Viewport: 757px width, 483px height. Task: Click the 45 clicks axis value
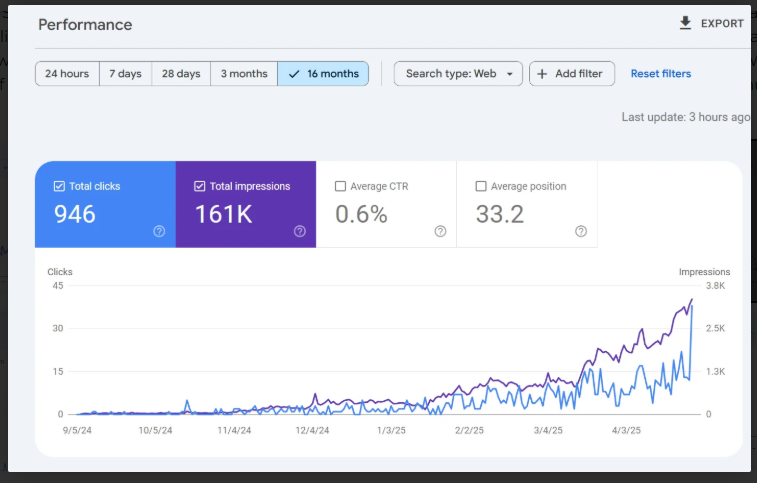pyautogui.click(x=58, y=286)
